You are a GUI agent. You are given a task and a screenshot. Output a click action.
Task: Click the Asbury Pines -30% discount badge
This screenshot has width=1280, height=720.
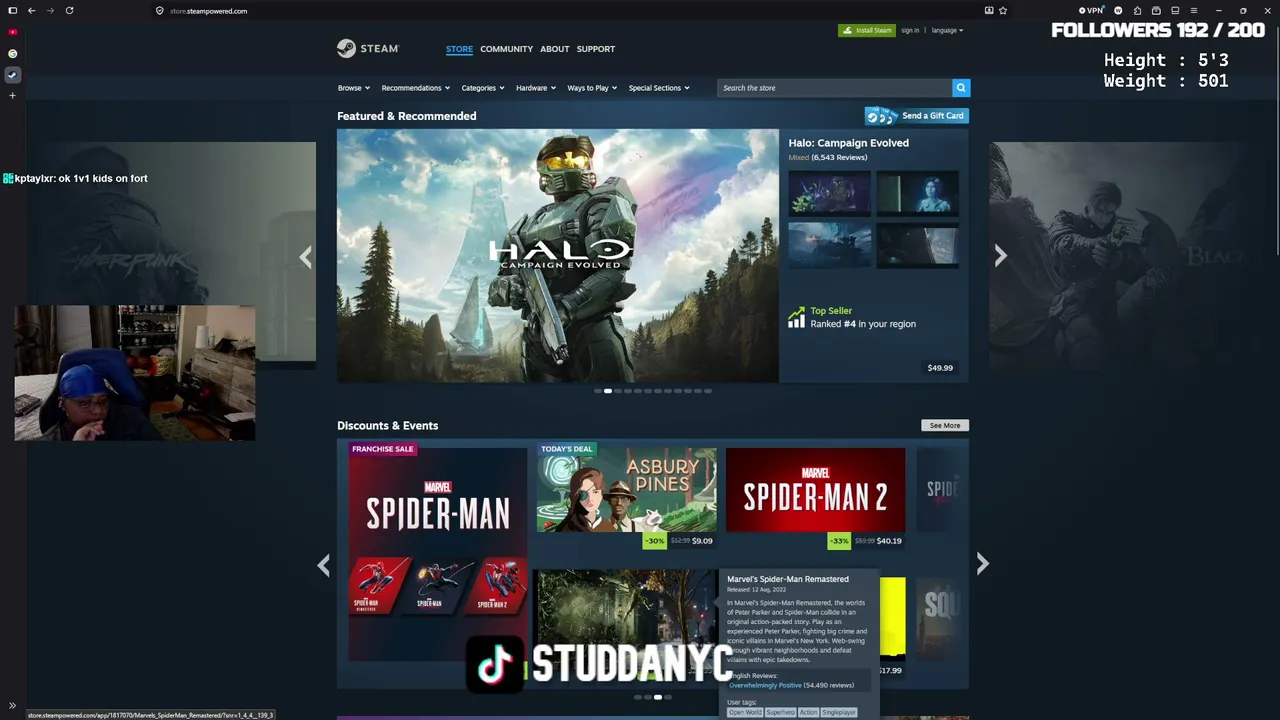(654, 541)
